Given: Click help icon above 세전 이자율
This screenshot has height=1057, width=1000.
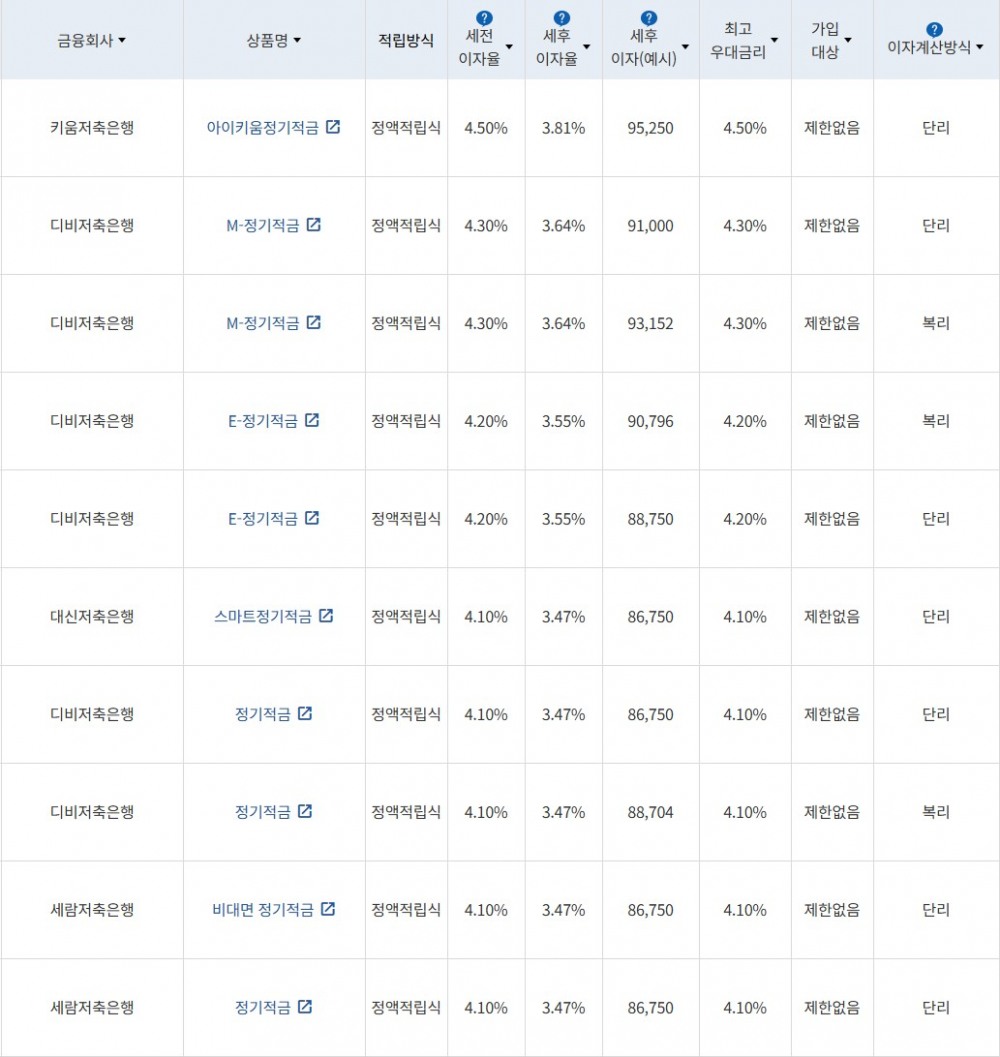Looking at the screenshot, I should click(x=484, y=18).
